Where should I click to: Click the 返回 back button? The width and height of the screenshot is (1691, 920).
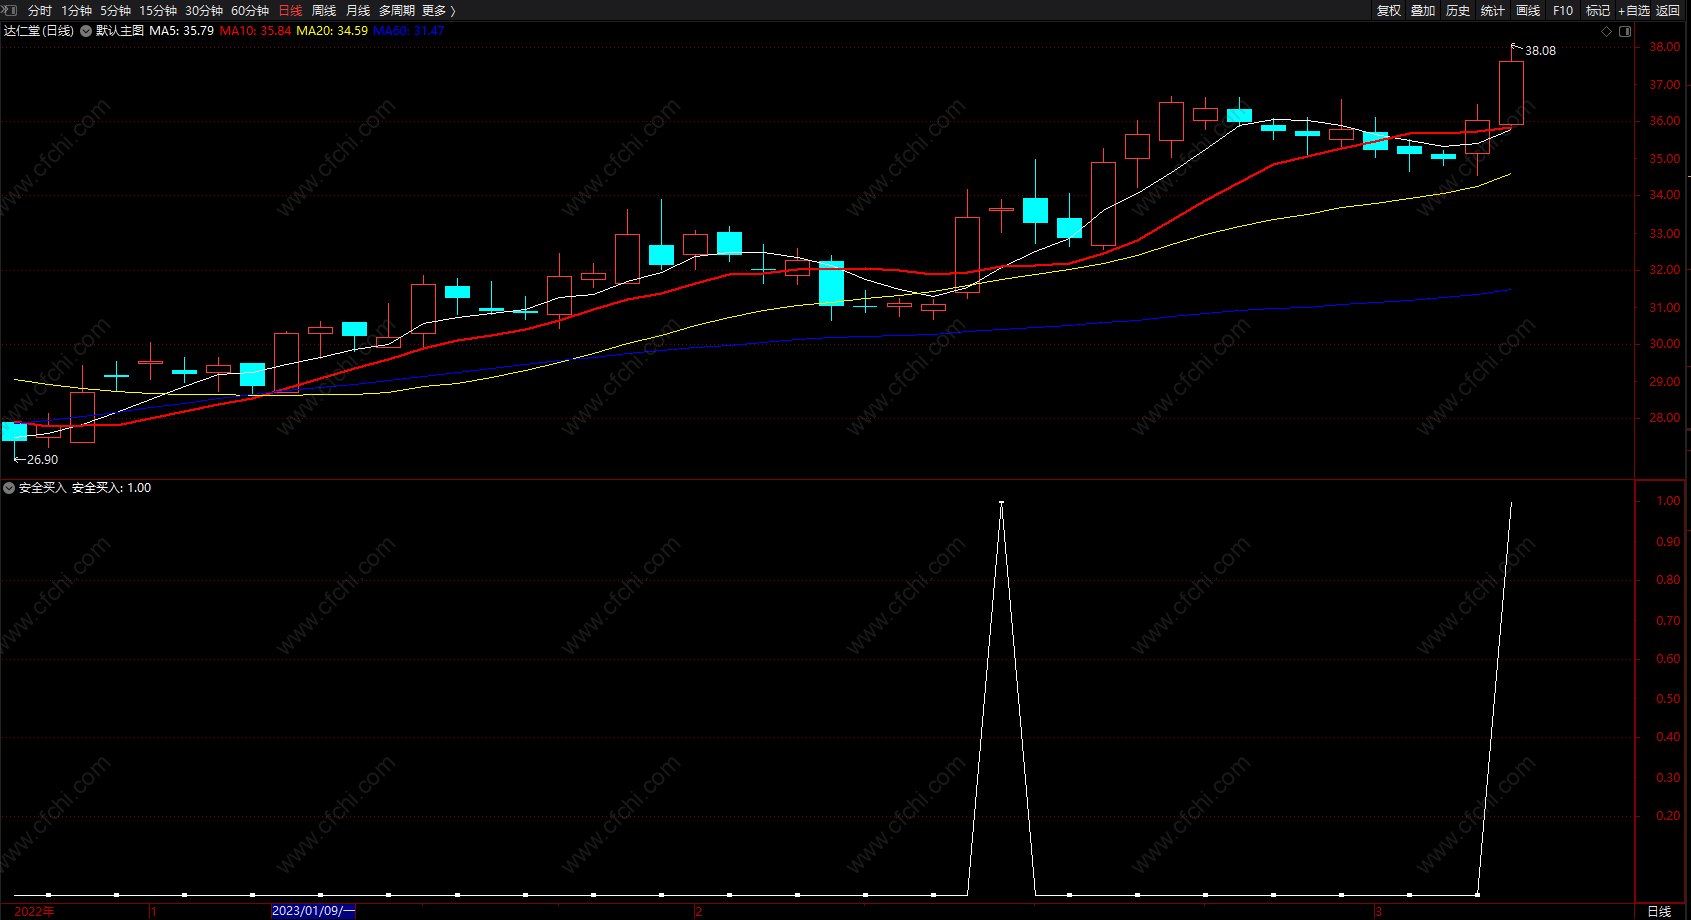tap(1668, 10)
